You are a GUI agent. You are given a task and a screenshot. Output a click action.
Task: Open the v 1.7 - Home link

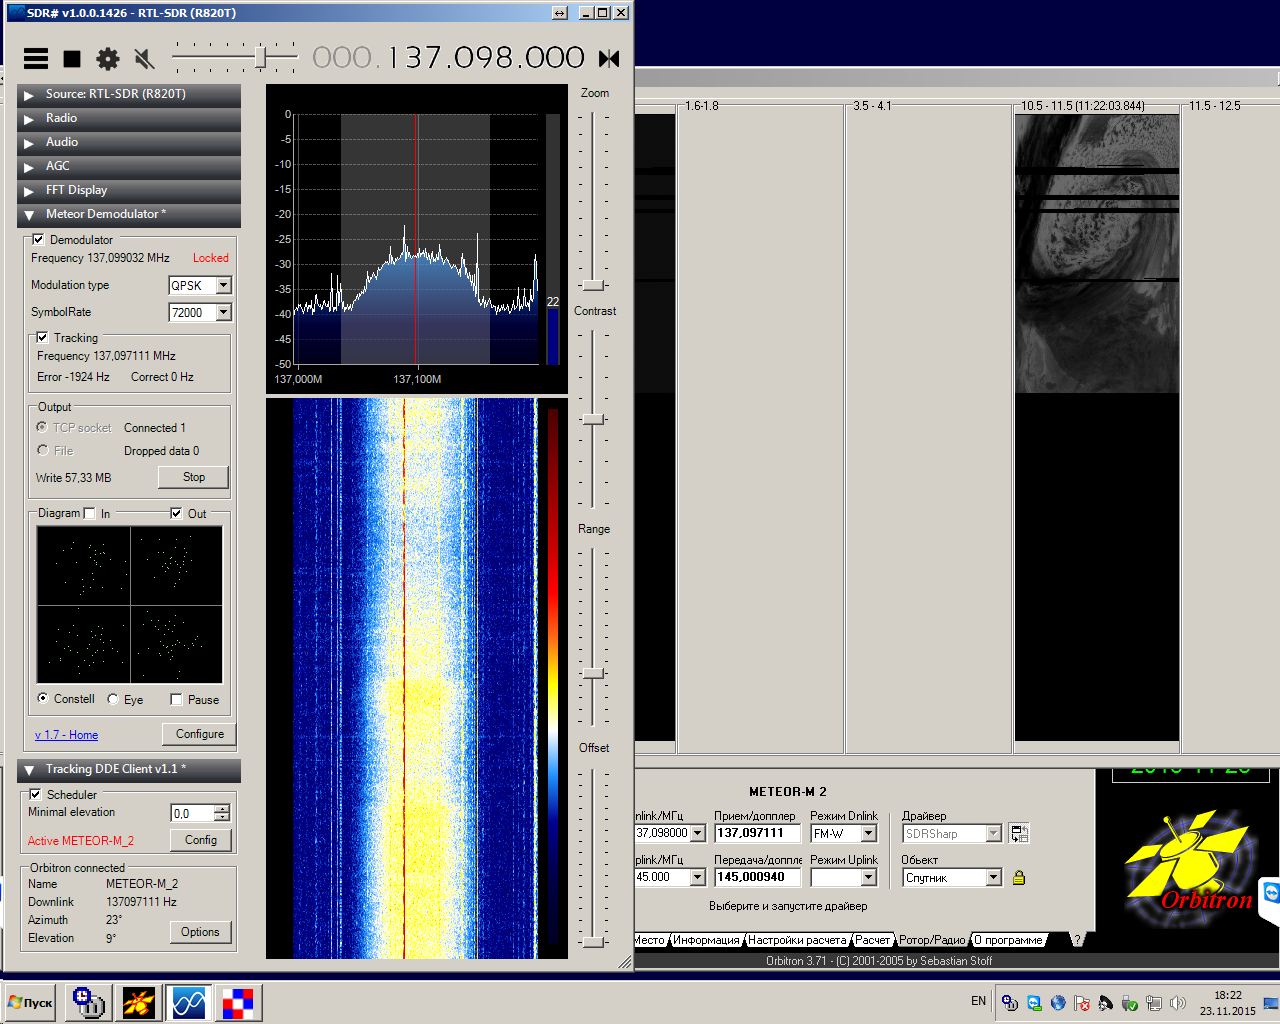click(x=66, y=735)
